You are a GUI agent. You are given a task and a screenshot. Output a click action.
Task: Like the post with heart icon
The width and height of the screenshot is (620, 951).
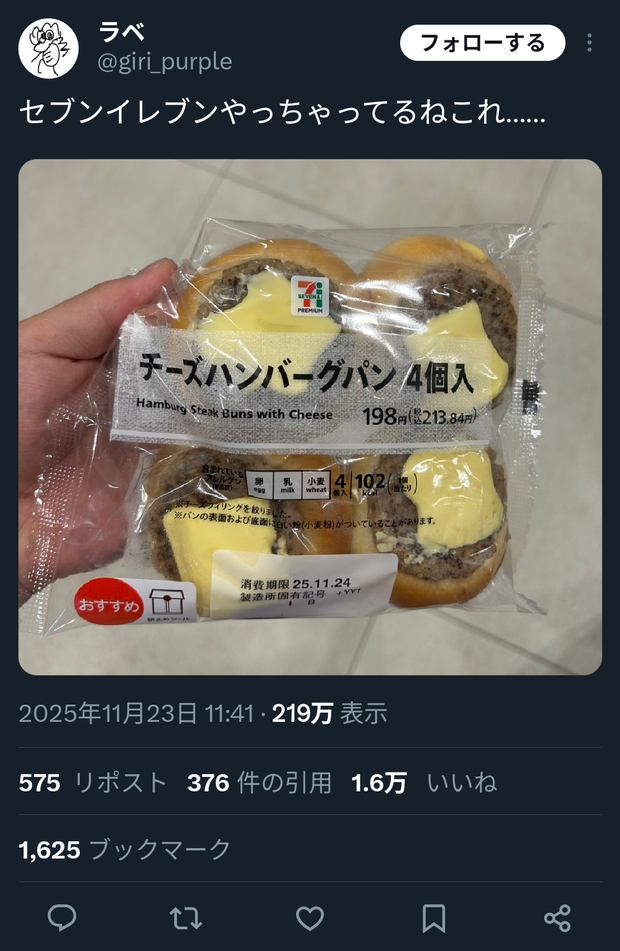tap(310, 918)
